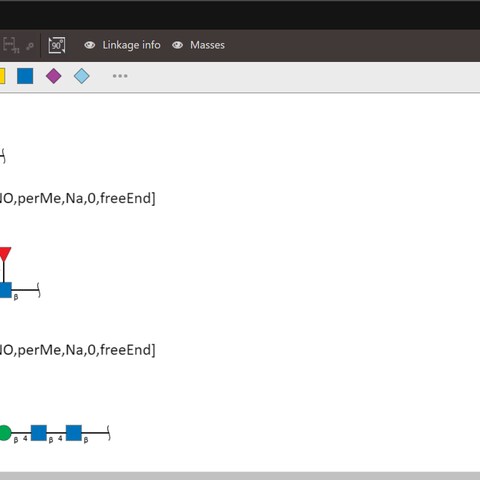Image resolution: width=480 pixels, height=480 pixels.
Task: Click the Linkage info label
Action: (x=131, y=45)
